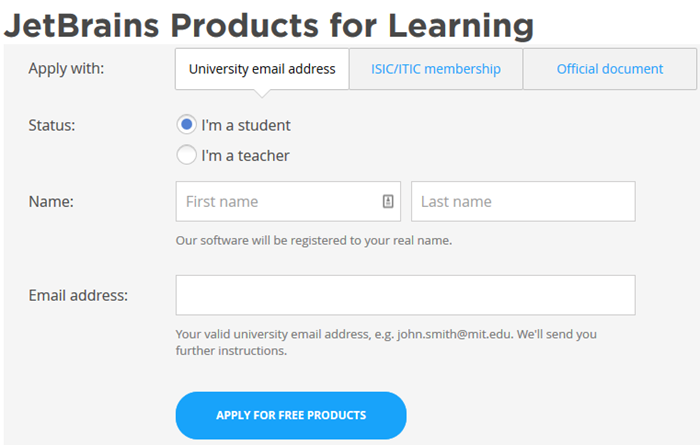Click the "Apply with:" label
Image resolution: width=700 pixels, height=445 pixels.
coord(66,69)
